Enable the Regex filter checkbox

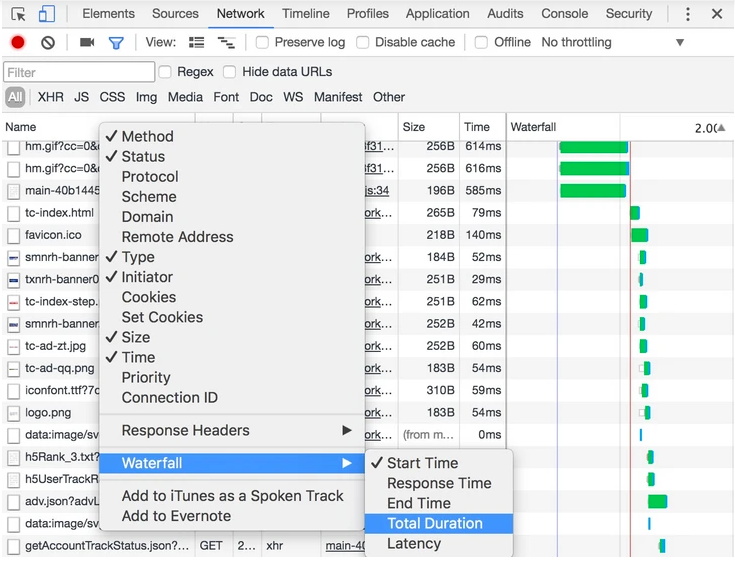pyautogui.click(x=165, y=72)
